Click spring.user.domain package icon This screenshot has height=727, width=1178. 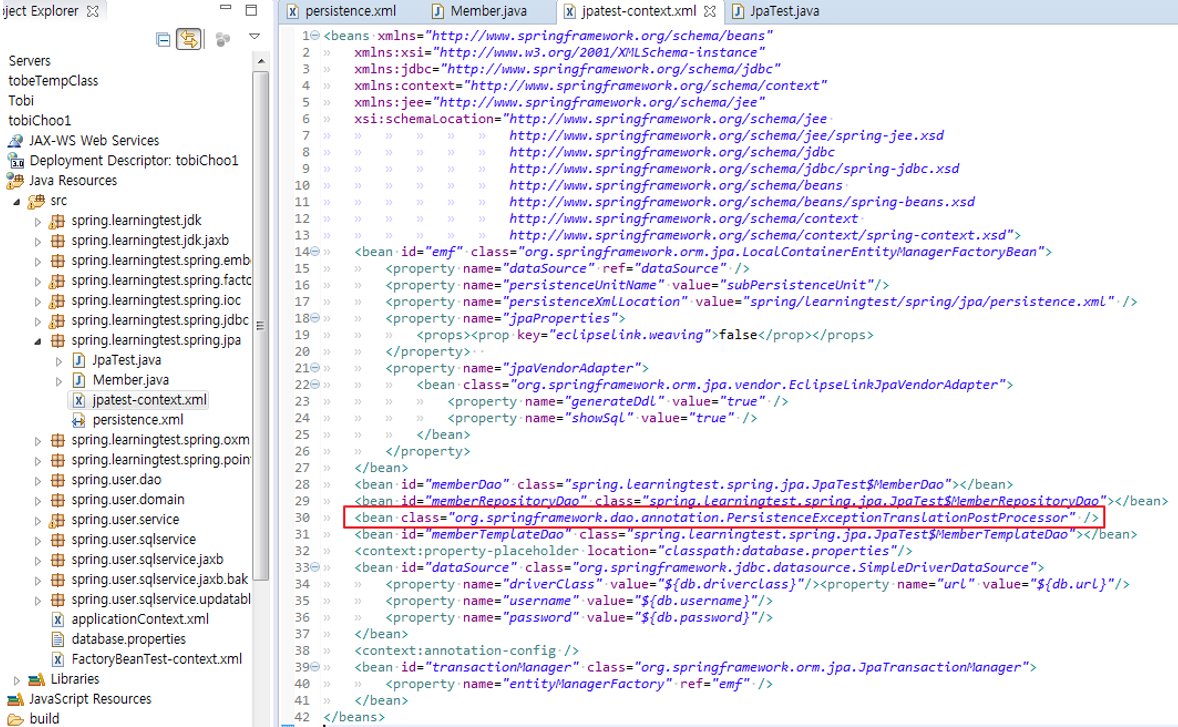(x=57, y=500)
